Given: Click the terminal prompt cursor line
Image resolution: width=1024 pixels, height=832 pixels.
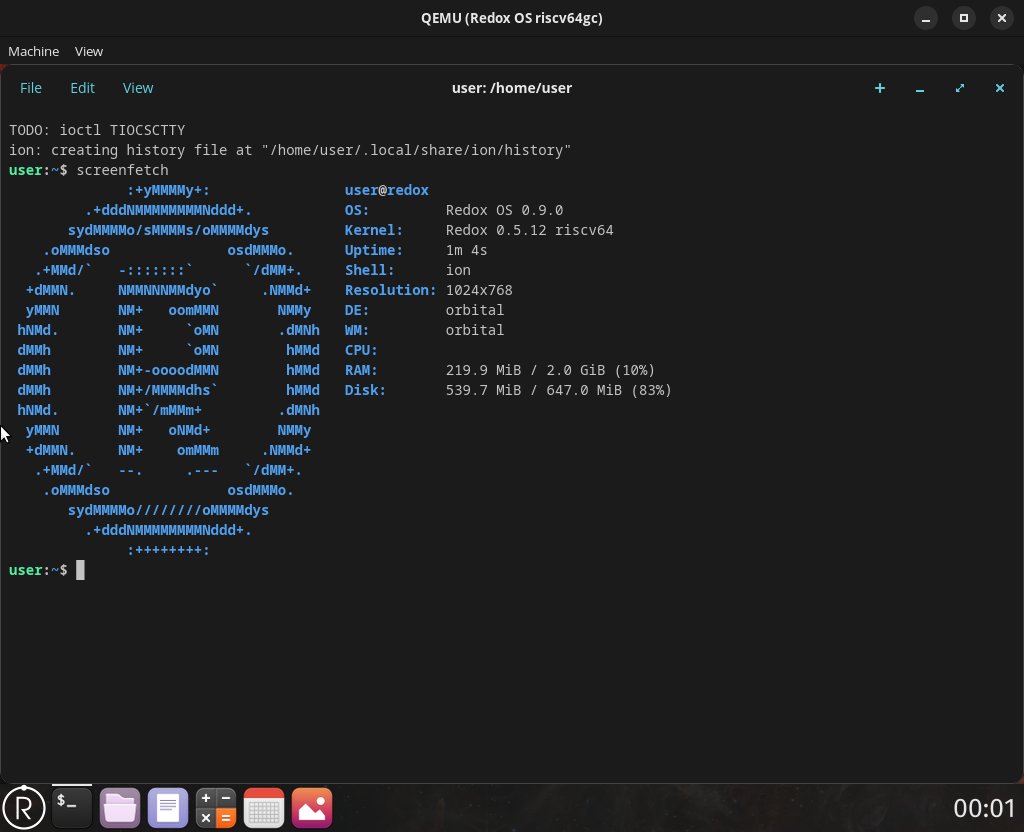Looking at the screenshot, I should click(x=47, y=570).
